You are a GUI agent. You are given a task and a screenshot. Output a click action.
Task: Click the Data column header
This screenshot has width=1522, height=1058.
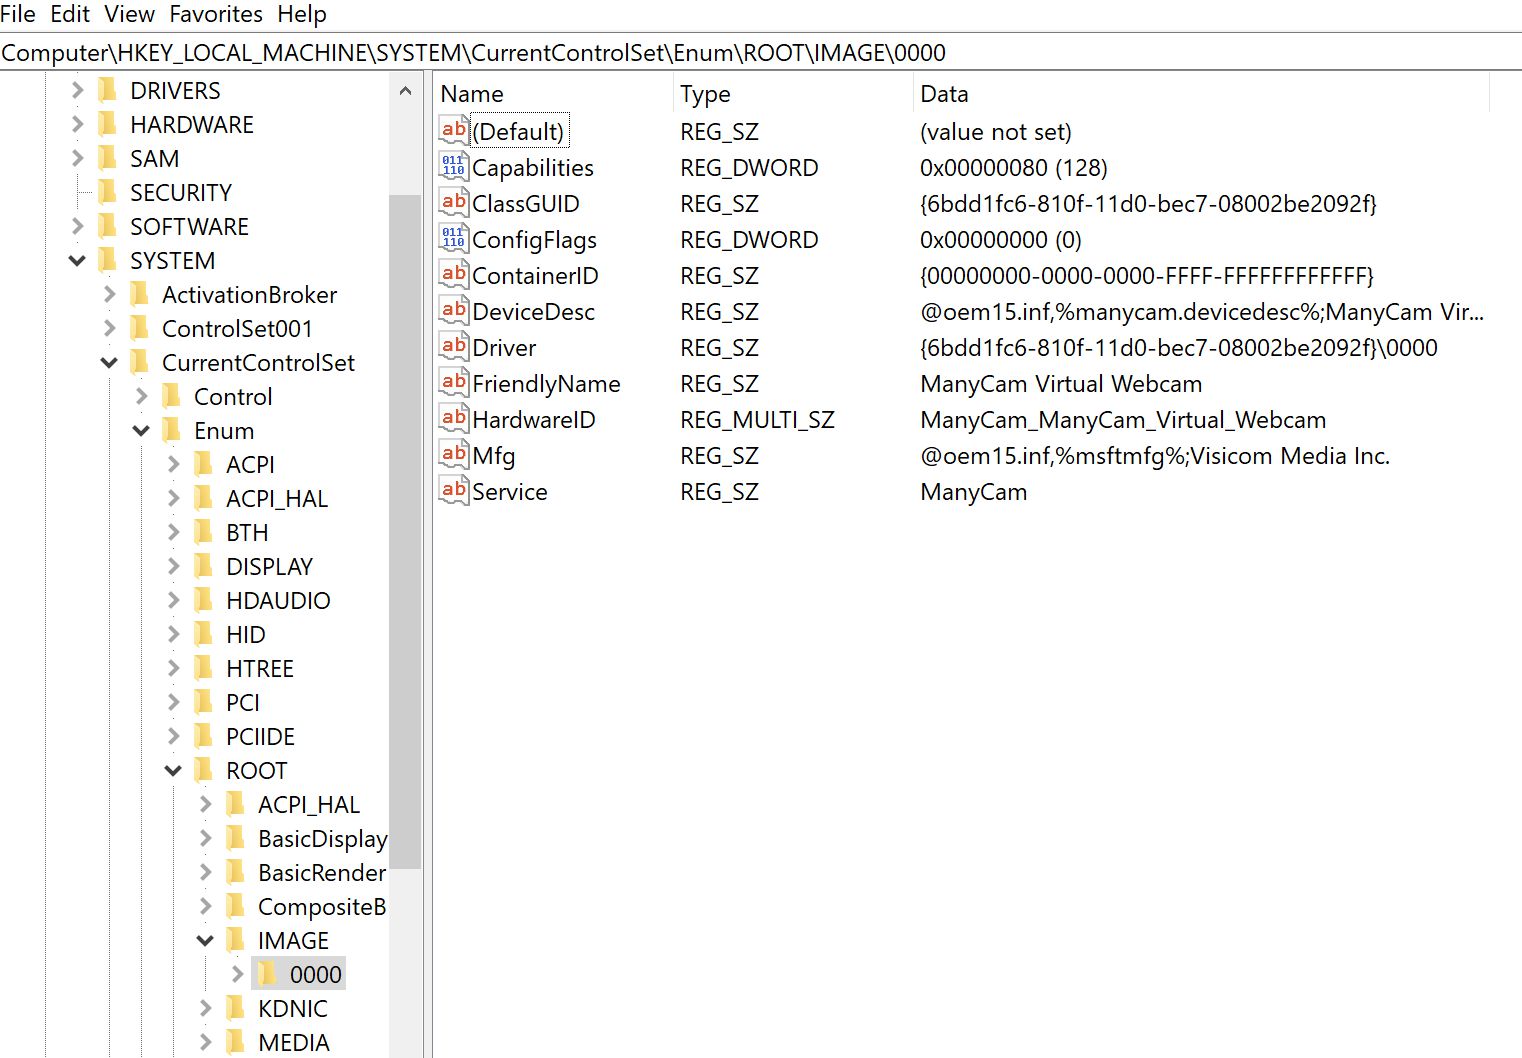[944, 94]
